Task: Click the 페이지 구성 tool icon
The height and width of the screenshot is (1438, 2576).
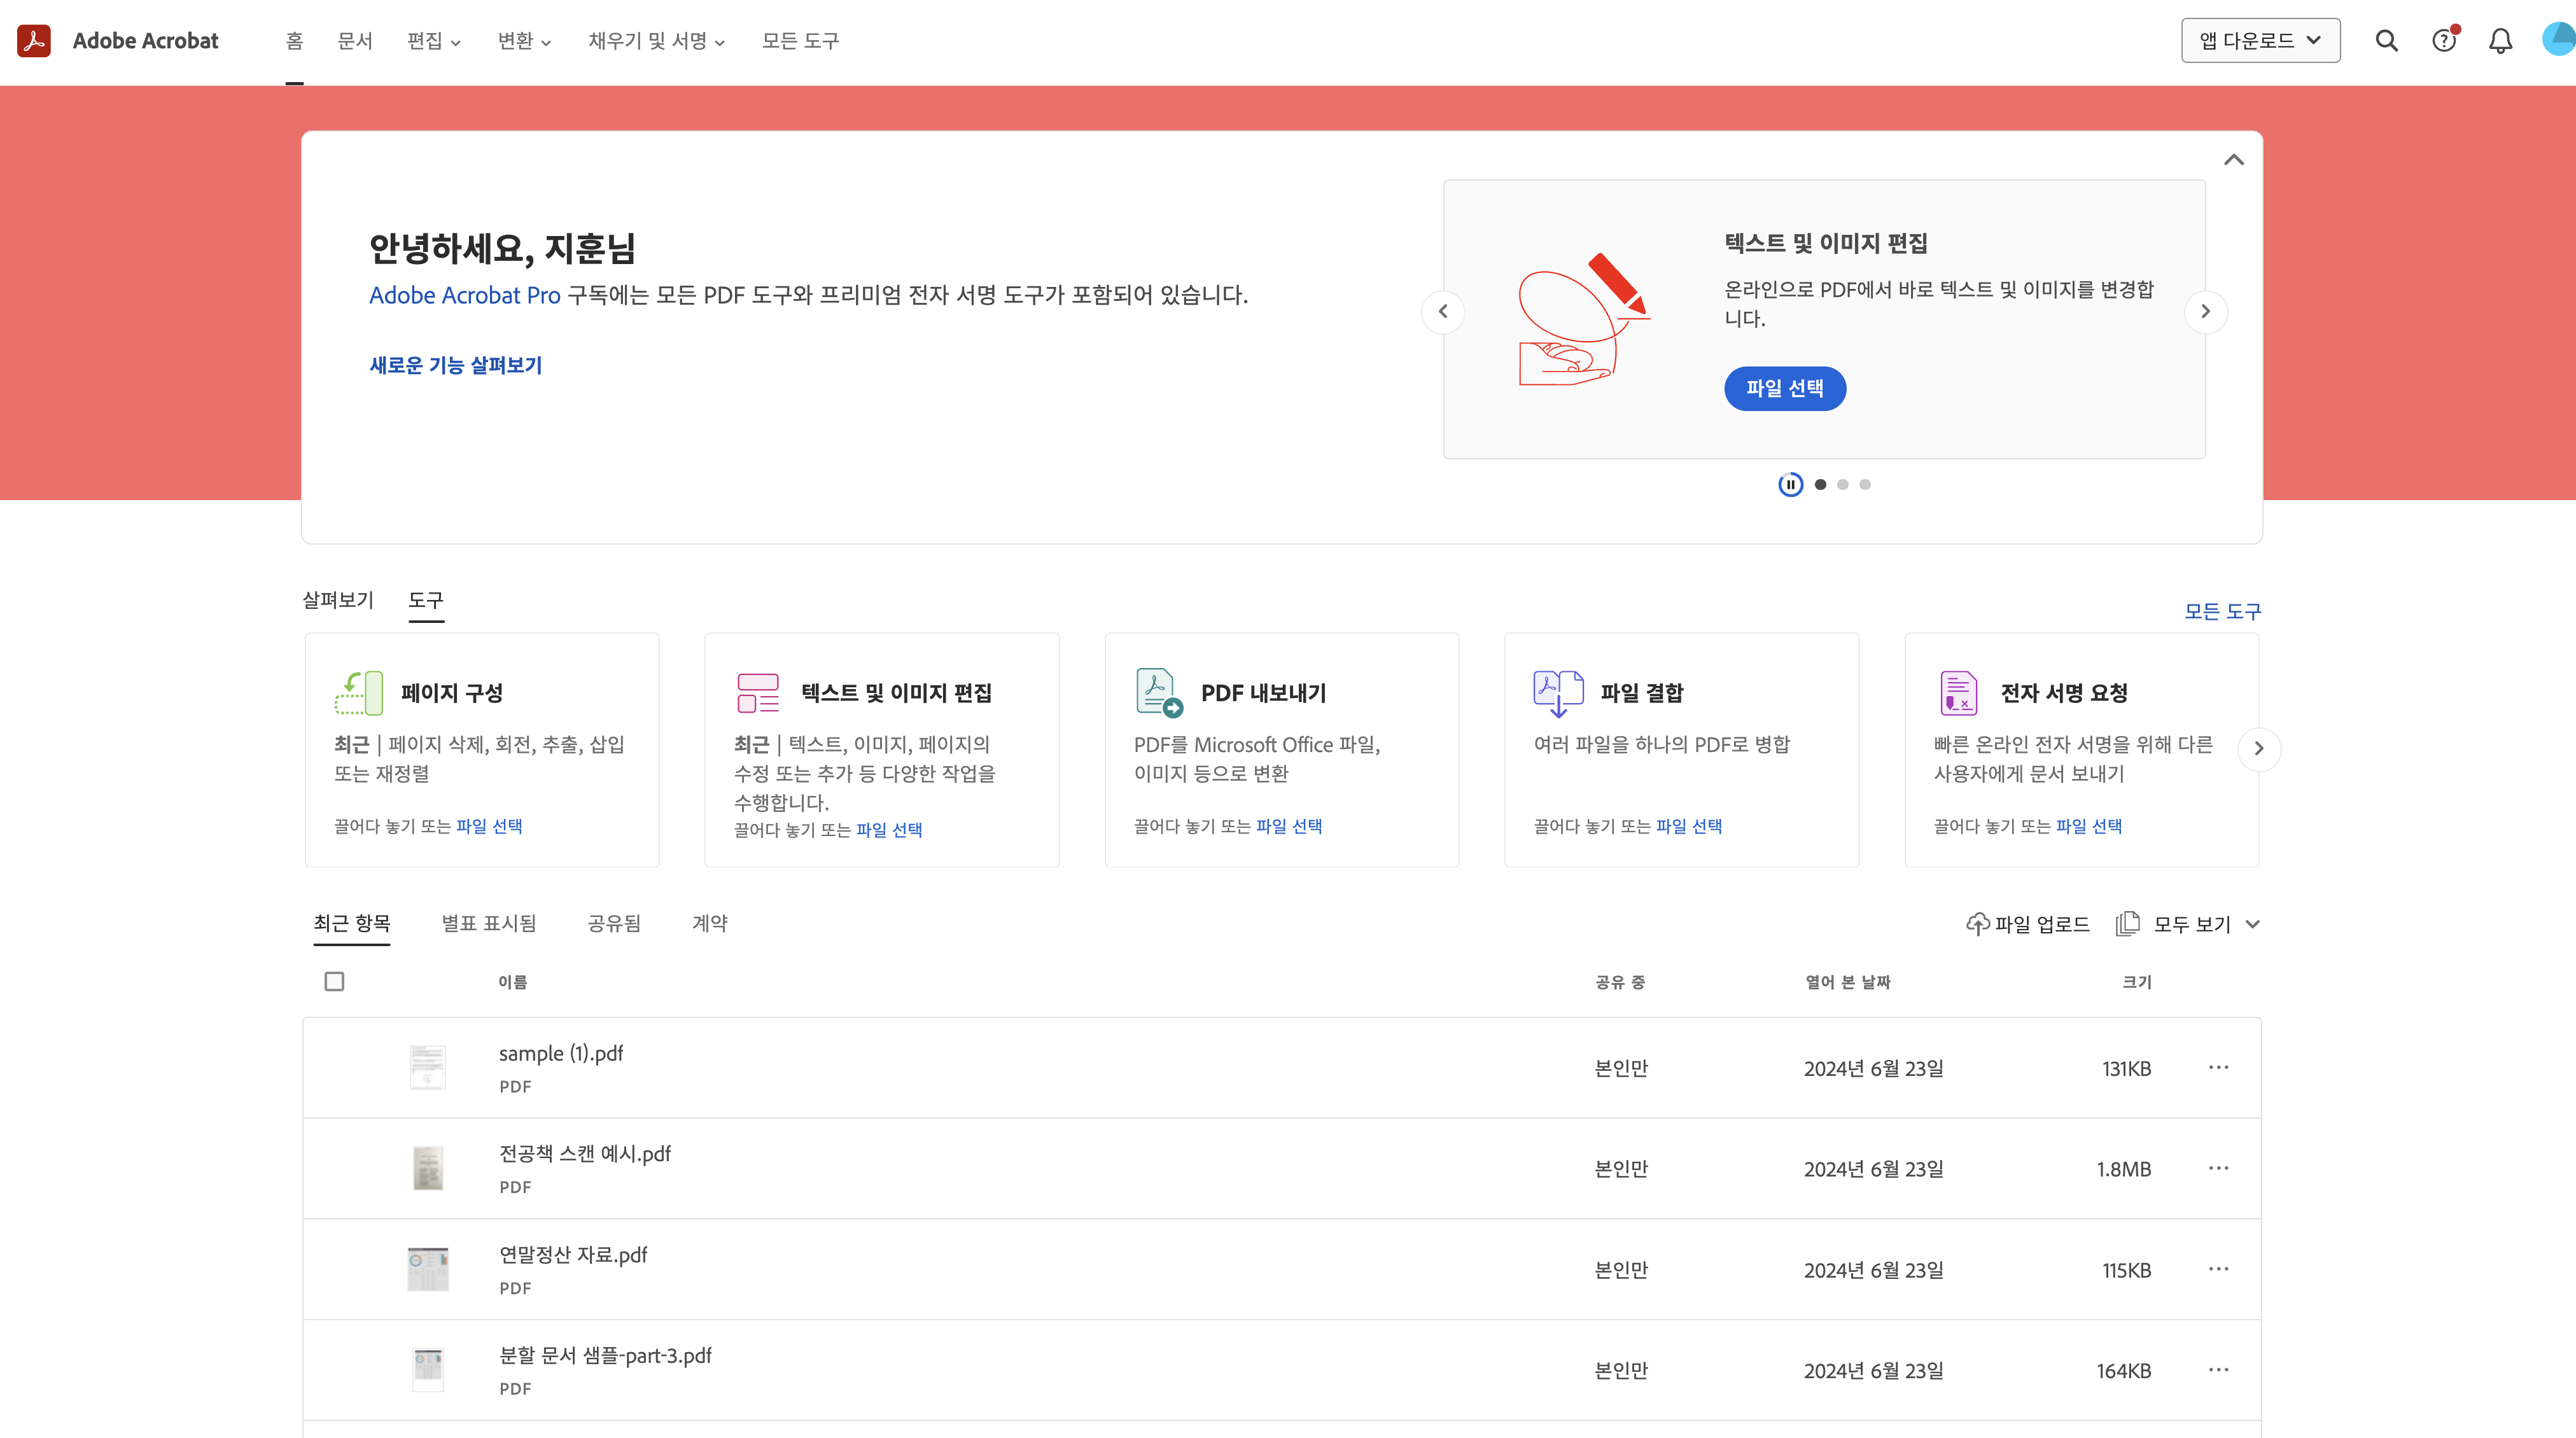Action: pyautogui.click(x=359, y=692)
